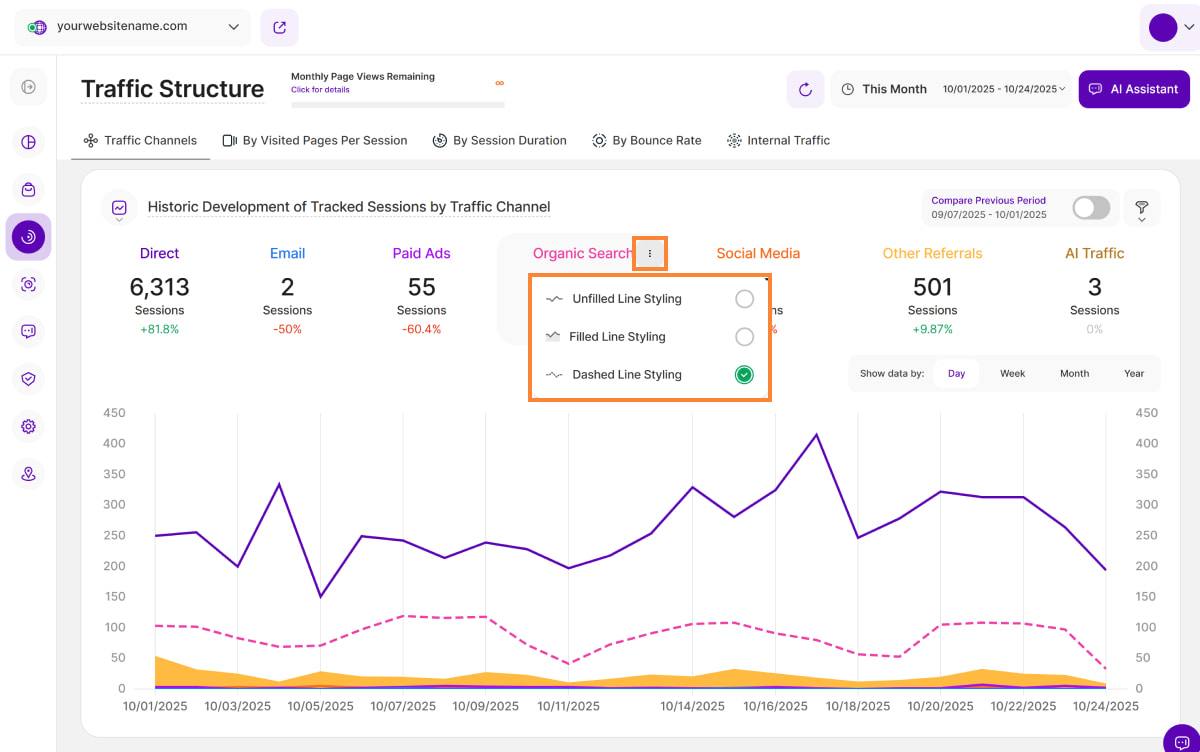Click Organic Search three-dot options icon
Screen dimensions: 1200x752
pos(650,254)
